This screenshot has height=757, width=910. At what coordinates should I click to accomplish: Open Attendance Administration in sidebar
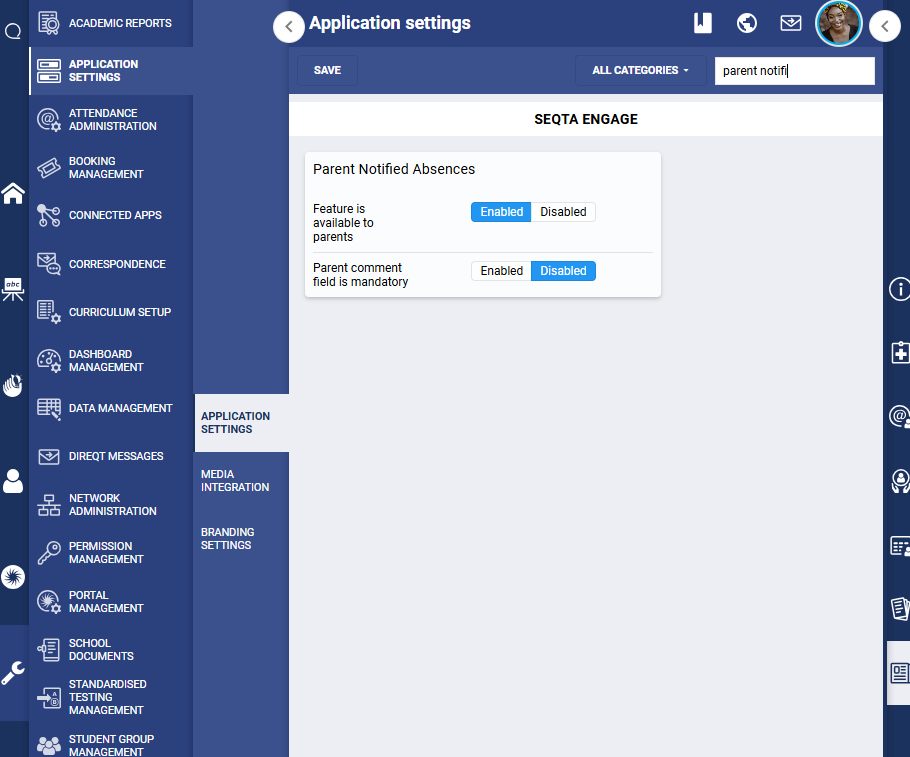(111, 120)
